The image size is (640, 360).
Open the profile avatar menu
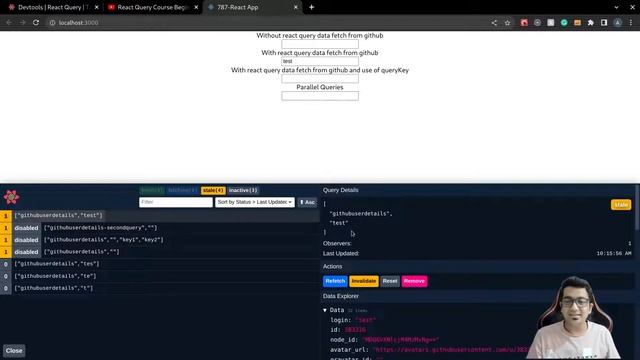[618, 23]
